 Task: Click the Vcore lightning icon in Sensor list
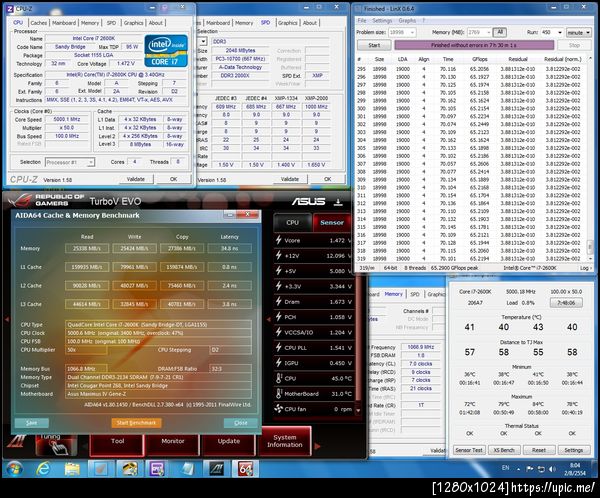click(279, 240)
